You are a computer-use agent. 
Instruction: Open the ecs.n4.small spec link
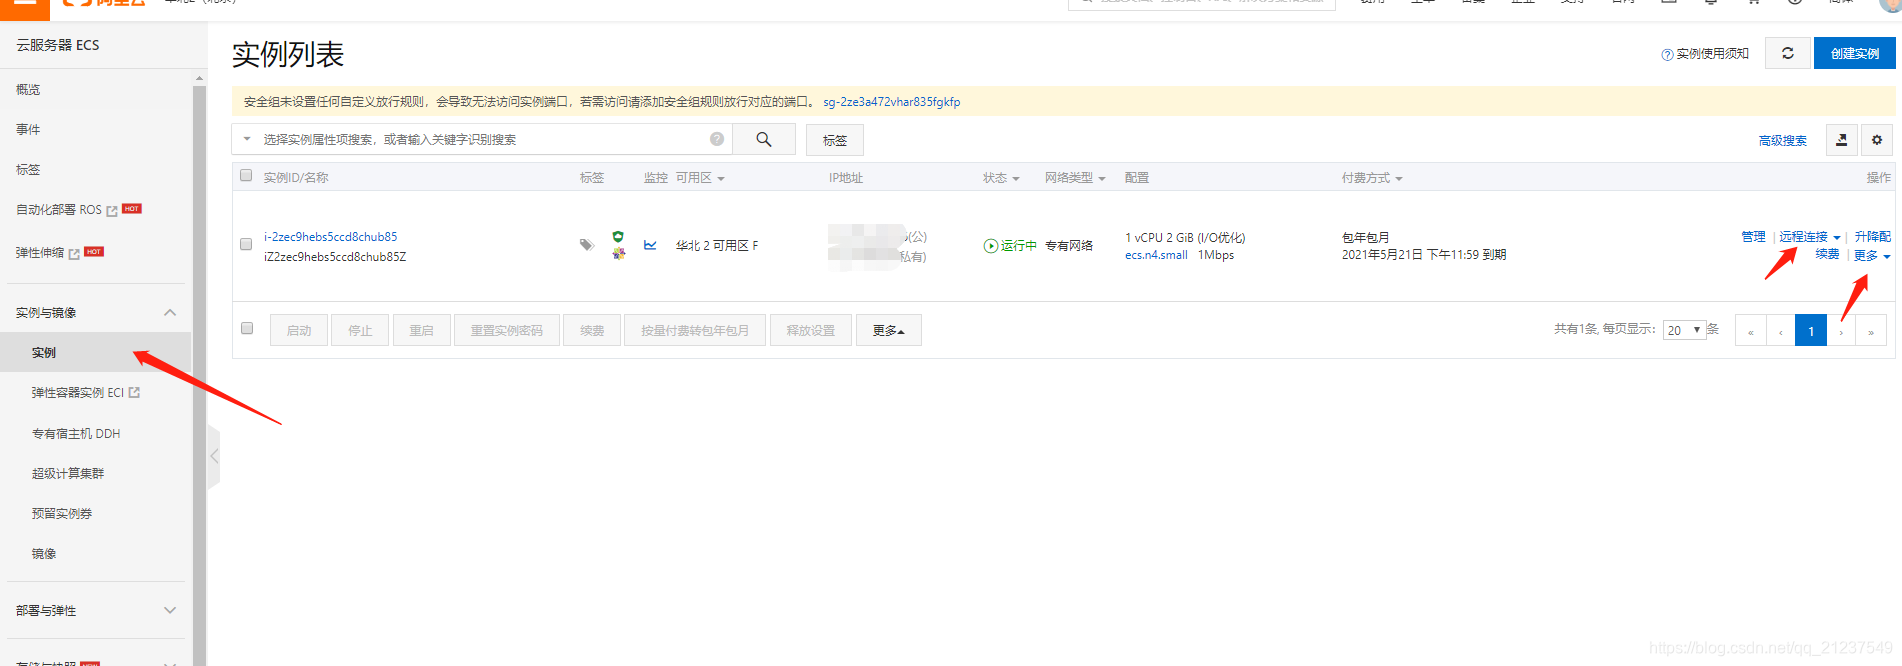(1156, 255)
